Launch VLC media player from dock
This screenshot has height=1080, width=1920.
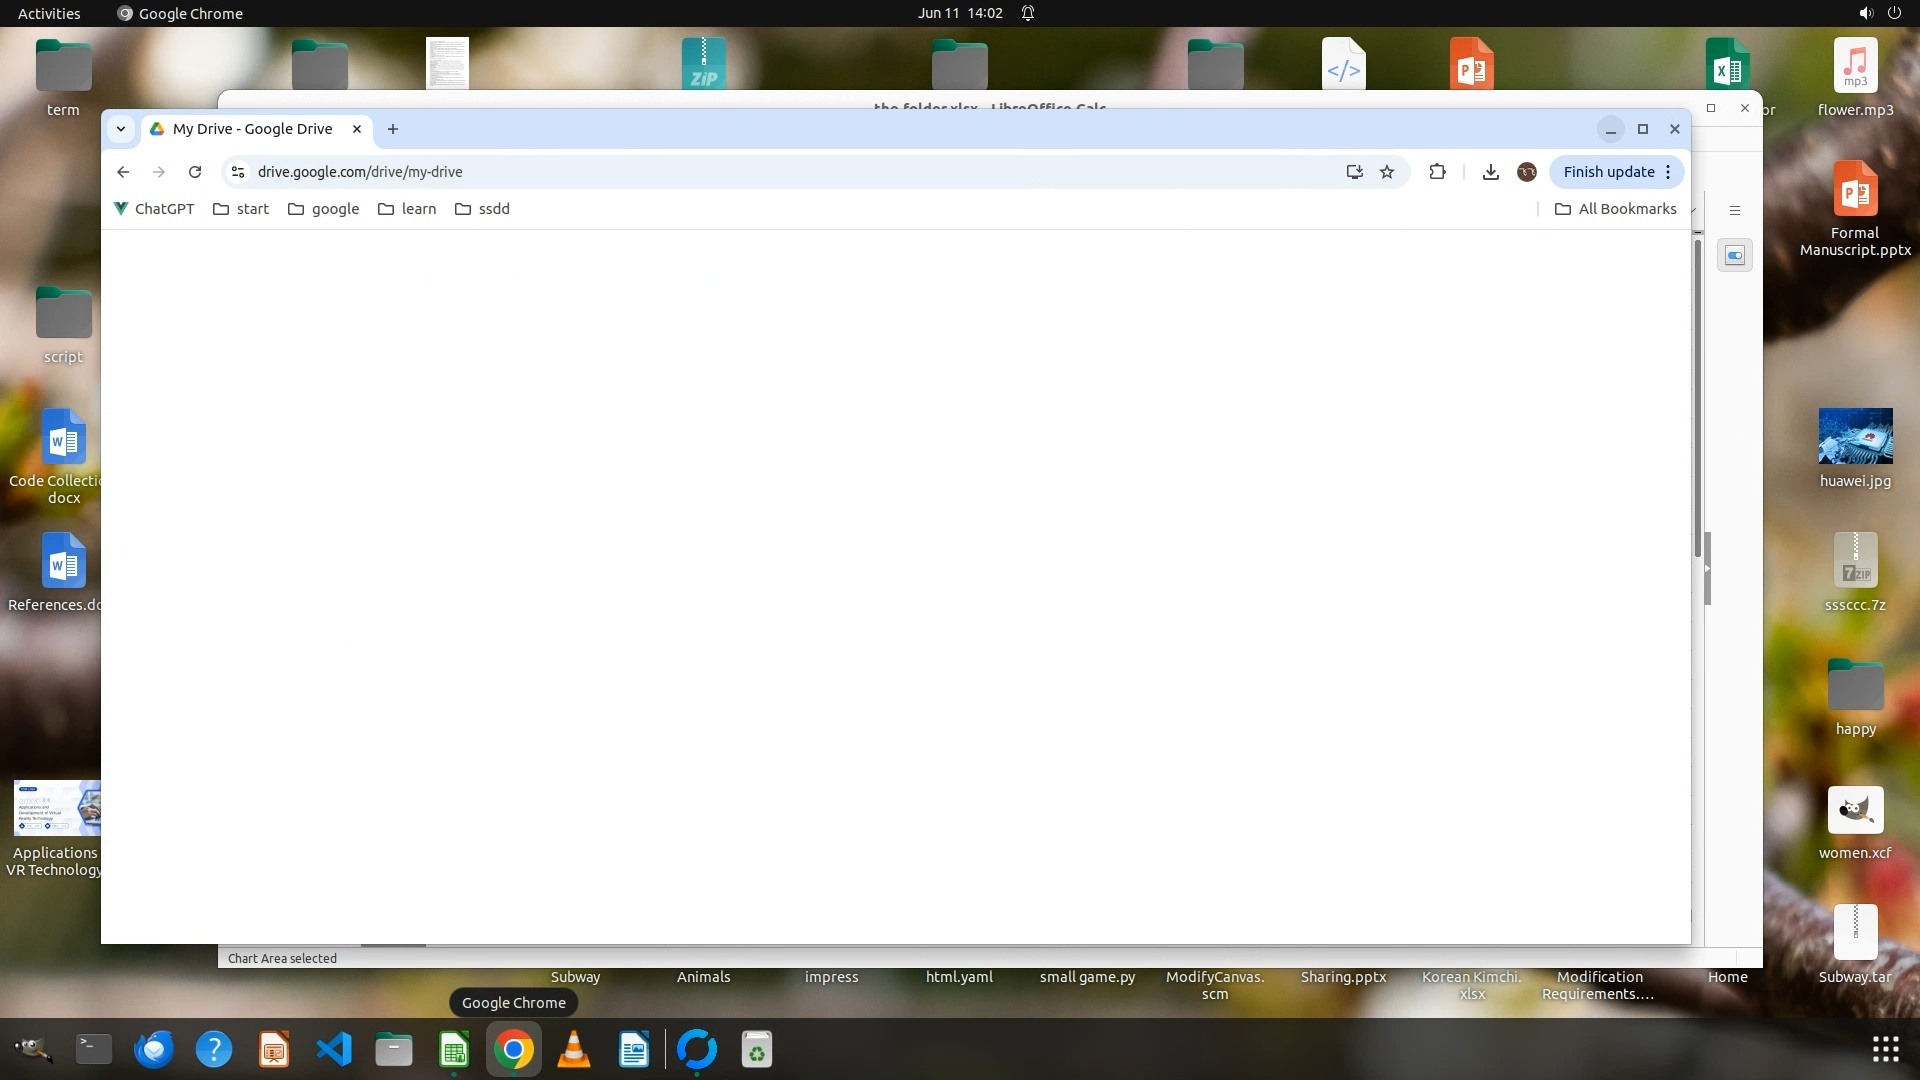[573, 1050]
